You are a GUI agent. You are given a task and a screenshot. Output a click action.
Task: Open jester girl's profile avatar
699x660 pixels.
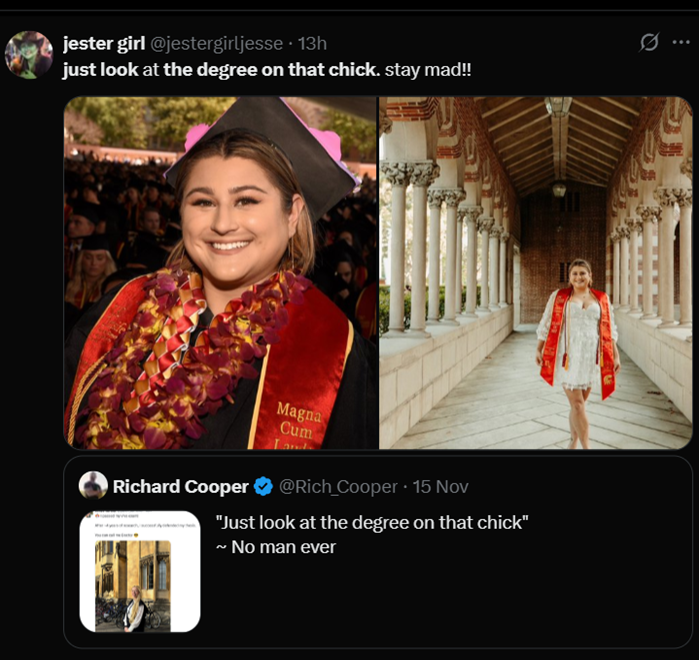29,54
